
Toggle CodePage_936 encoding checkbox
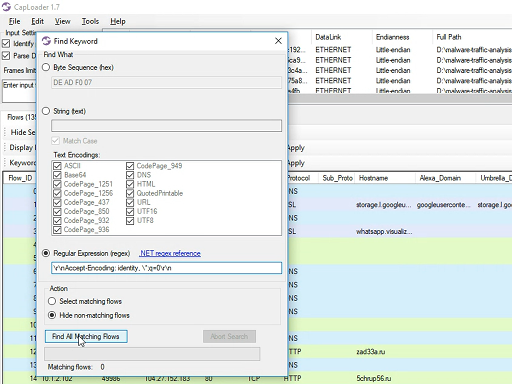click(57, 230)
